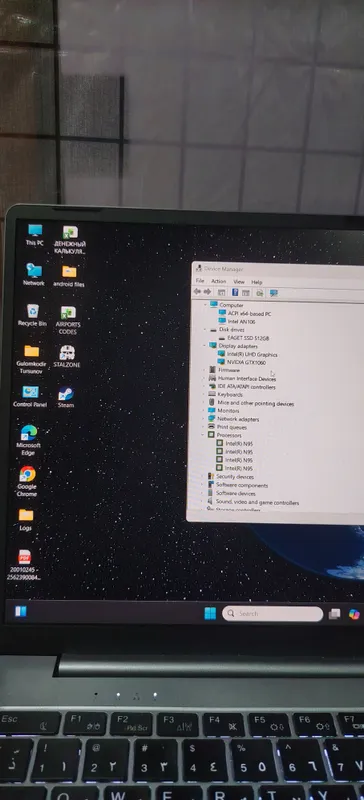Click the blue Help icon in toolbar
Image resolution: width=364 pixels, height=800 pixels.
coord(235,292)
